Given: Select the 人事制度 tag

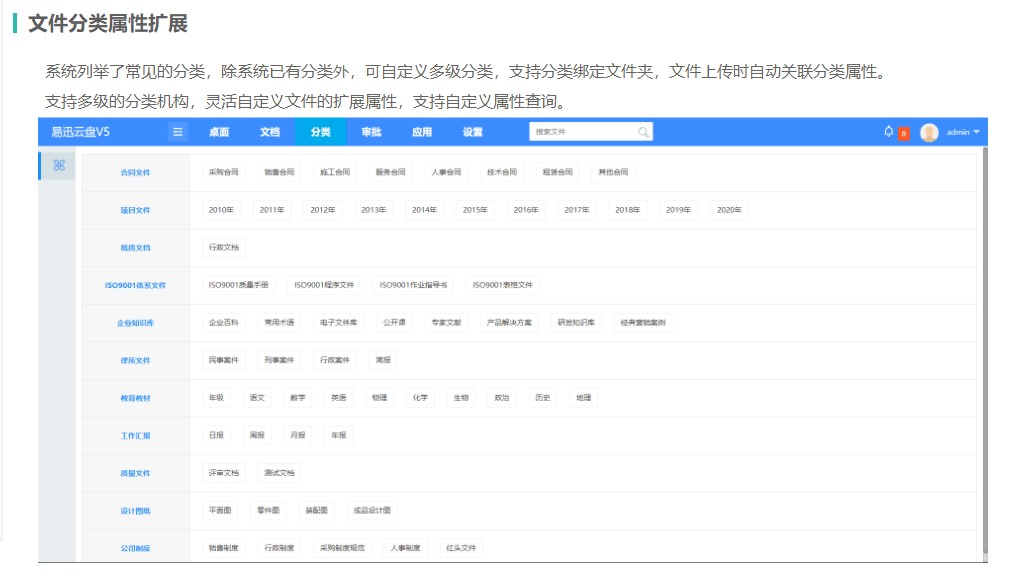Looking at the screenshot, I should pos(405,548).
